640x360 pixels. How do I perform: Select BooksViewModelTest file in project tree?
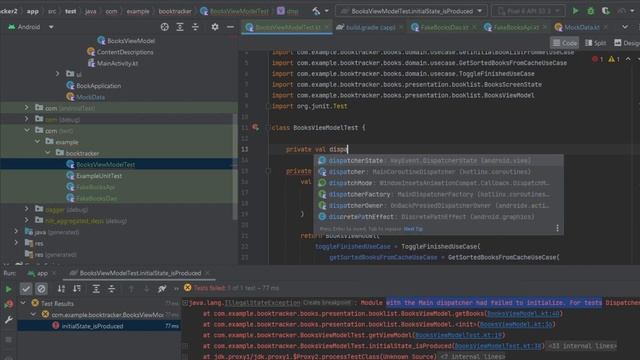(105, 164)
